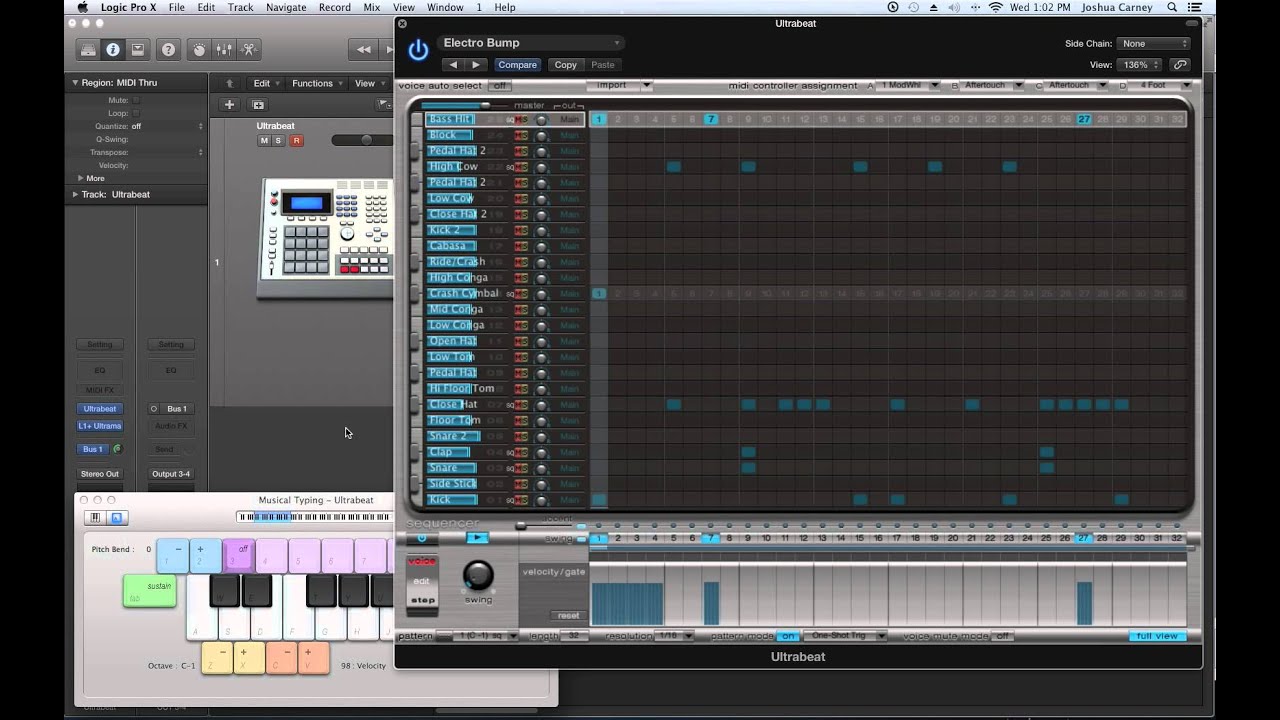Viewport: 1280px width, 720px height.
Task: Open the Apple menu
Action: tap(83, 7)
